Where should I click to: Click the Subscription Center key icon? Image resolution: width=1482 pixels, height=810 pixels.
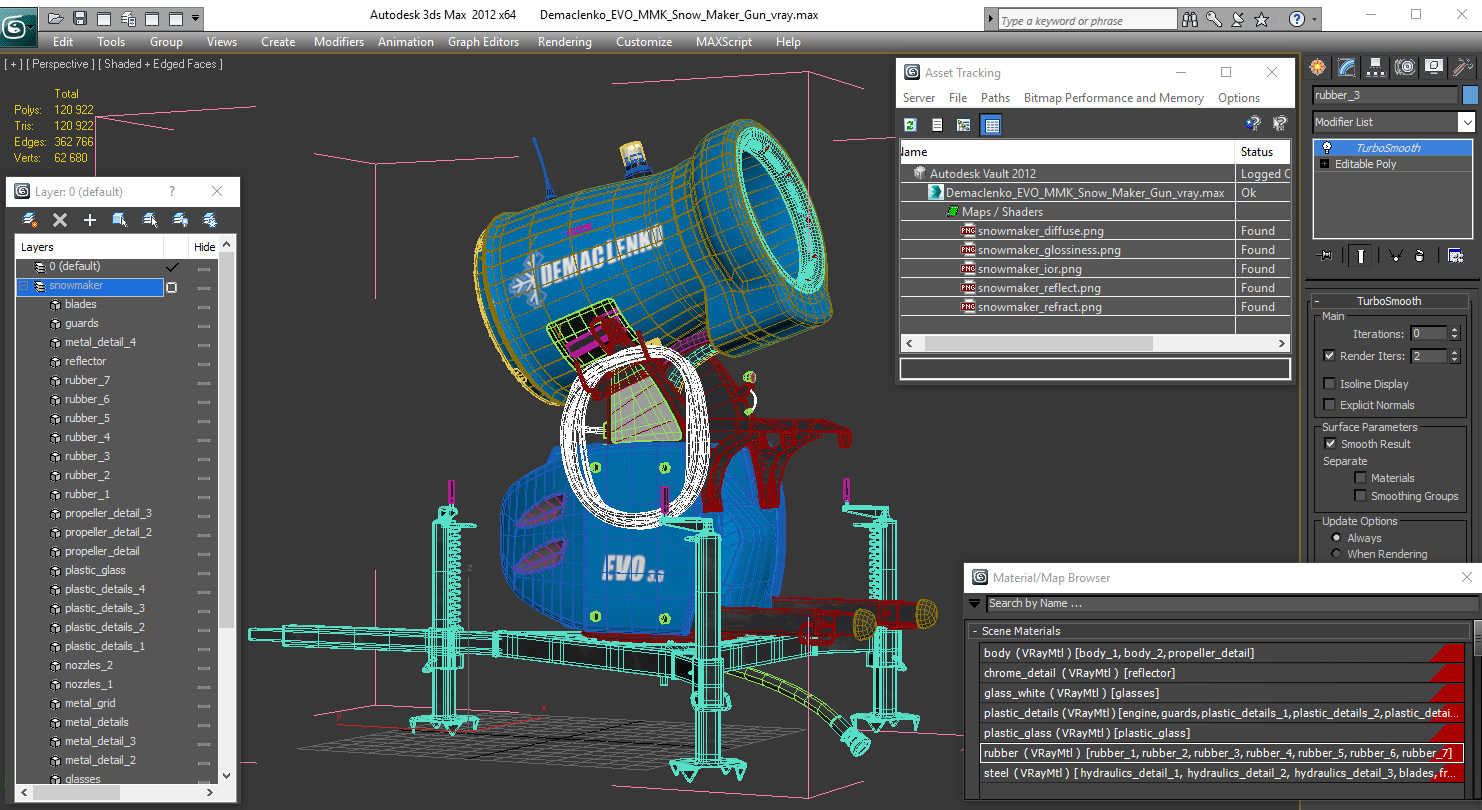tap(1214, 19)
